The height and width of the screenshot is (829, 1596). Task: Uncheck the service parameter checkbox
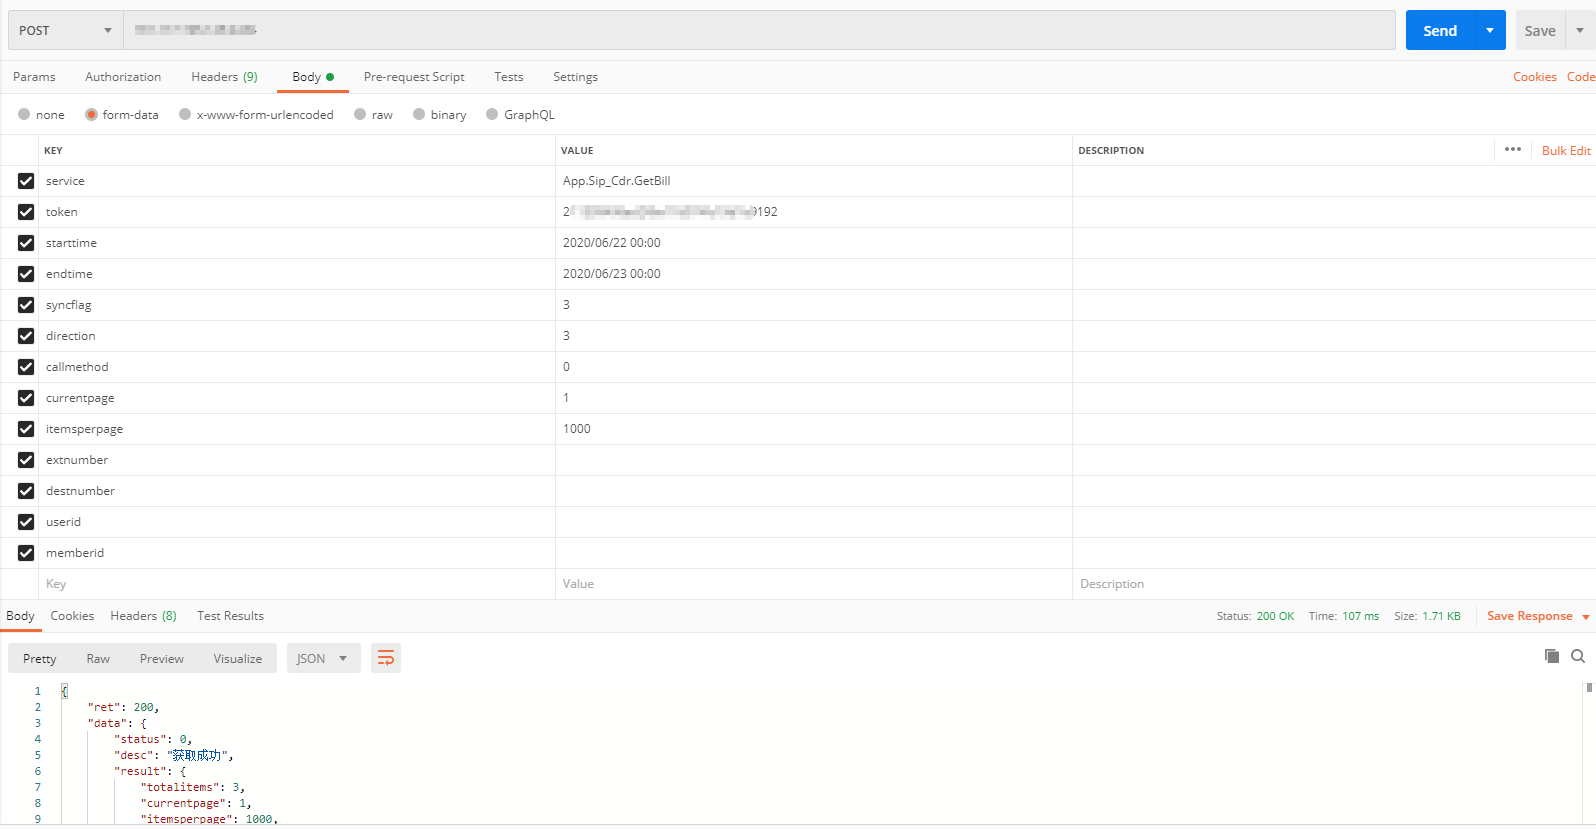coord(26,181)
